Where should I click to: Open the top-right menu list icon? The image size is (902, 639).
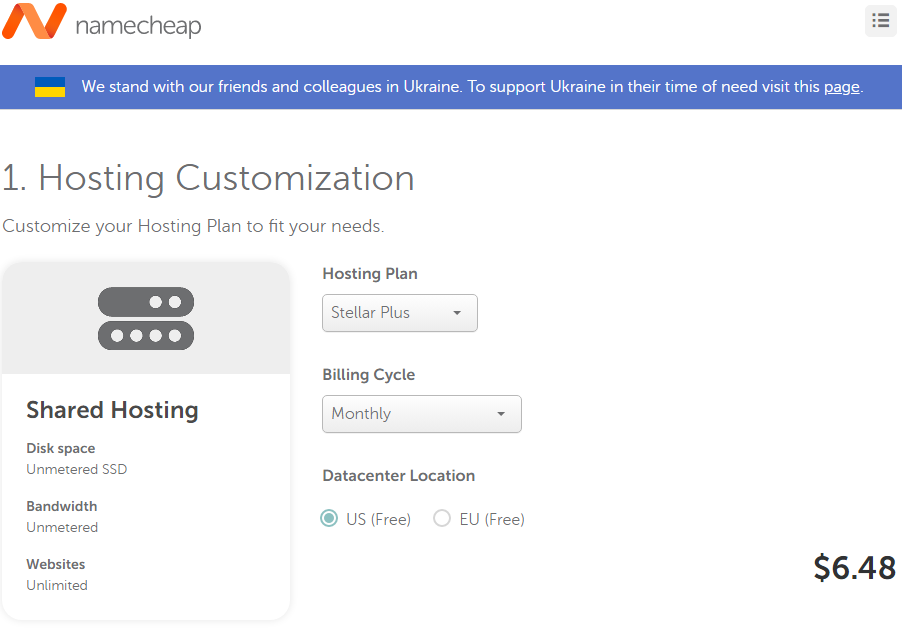[x=881, y=21]
